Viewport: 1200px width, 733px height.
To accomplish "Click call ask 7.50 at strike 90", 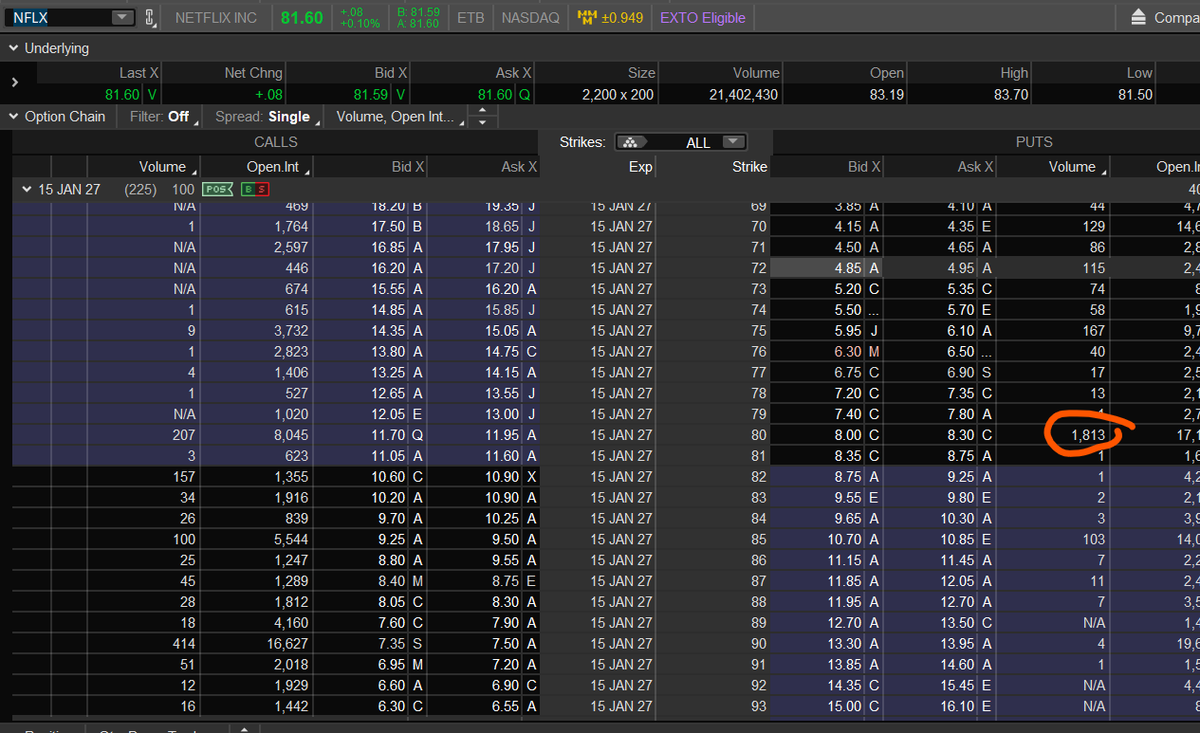I will coord(504,644).
